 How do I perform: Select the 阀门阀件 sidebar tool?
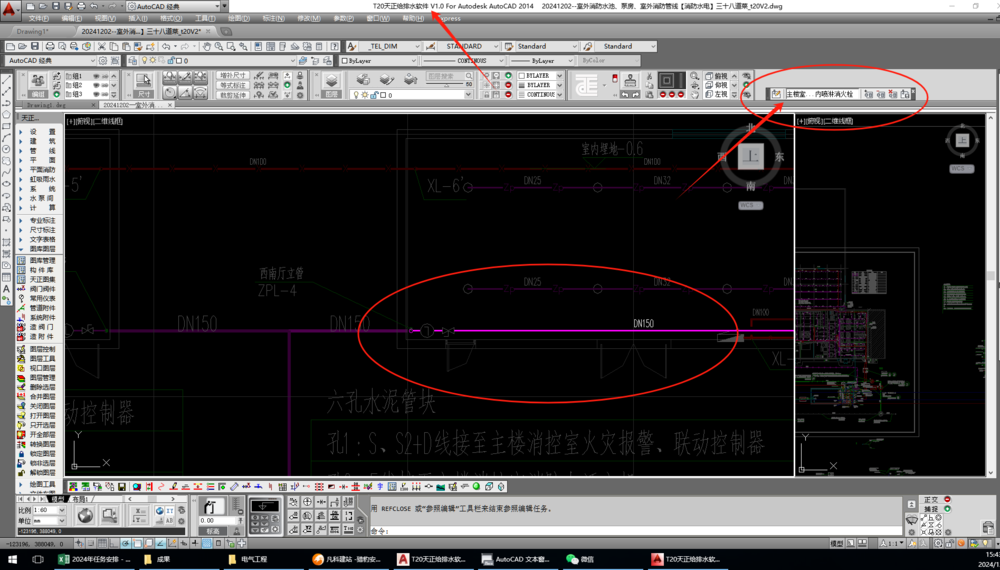click(x=42, y=289)
